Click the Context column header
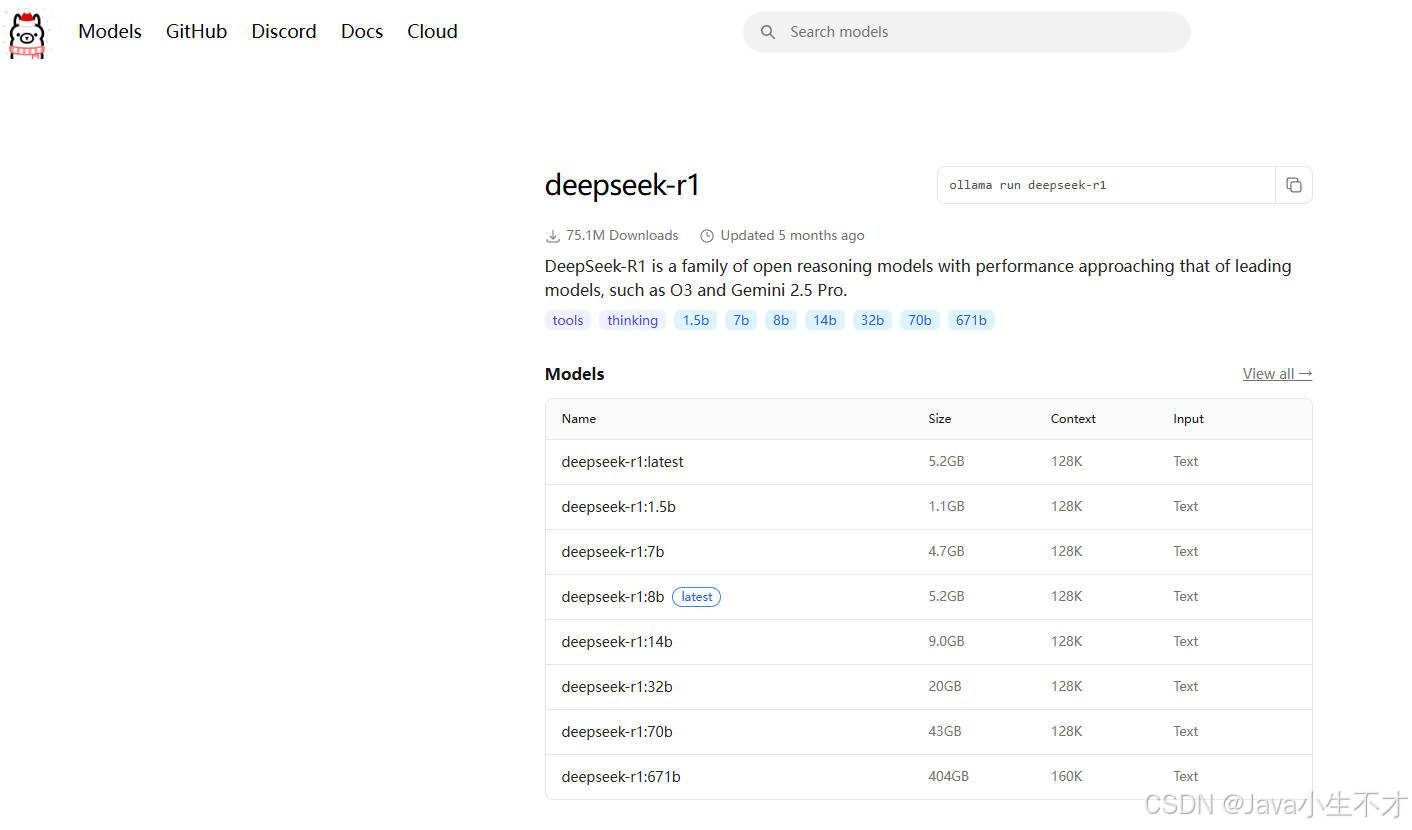The image size is (1412, 830). (x=1073, y=419)
